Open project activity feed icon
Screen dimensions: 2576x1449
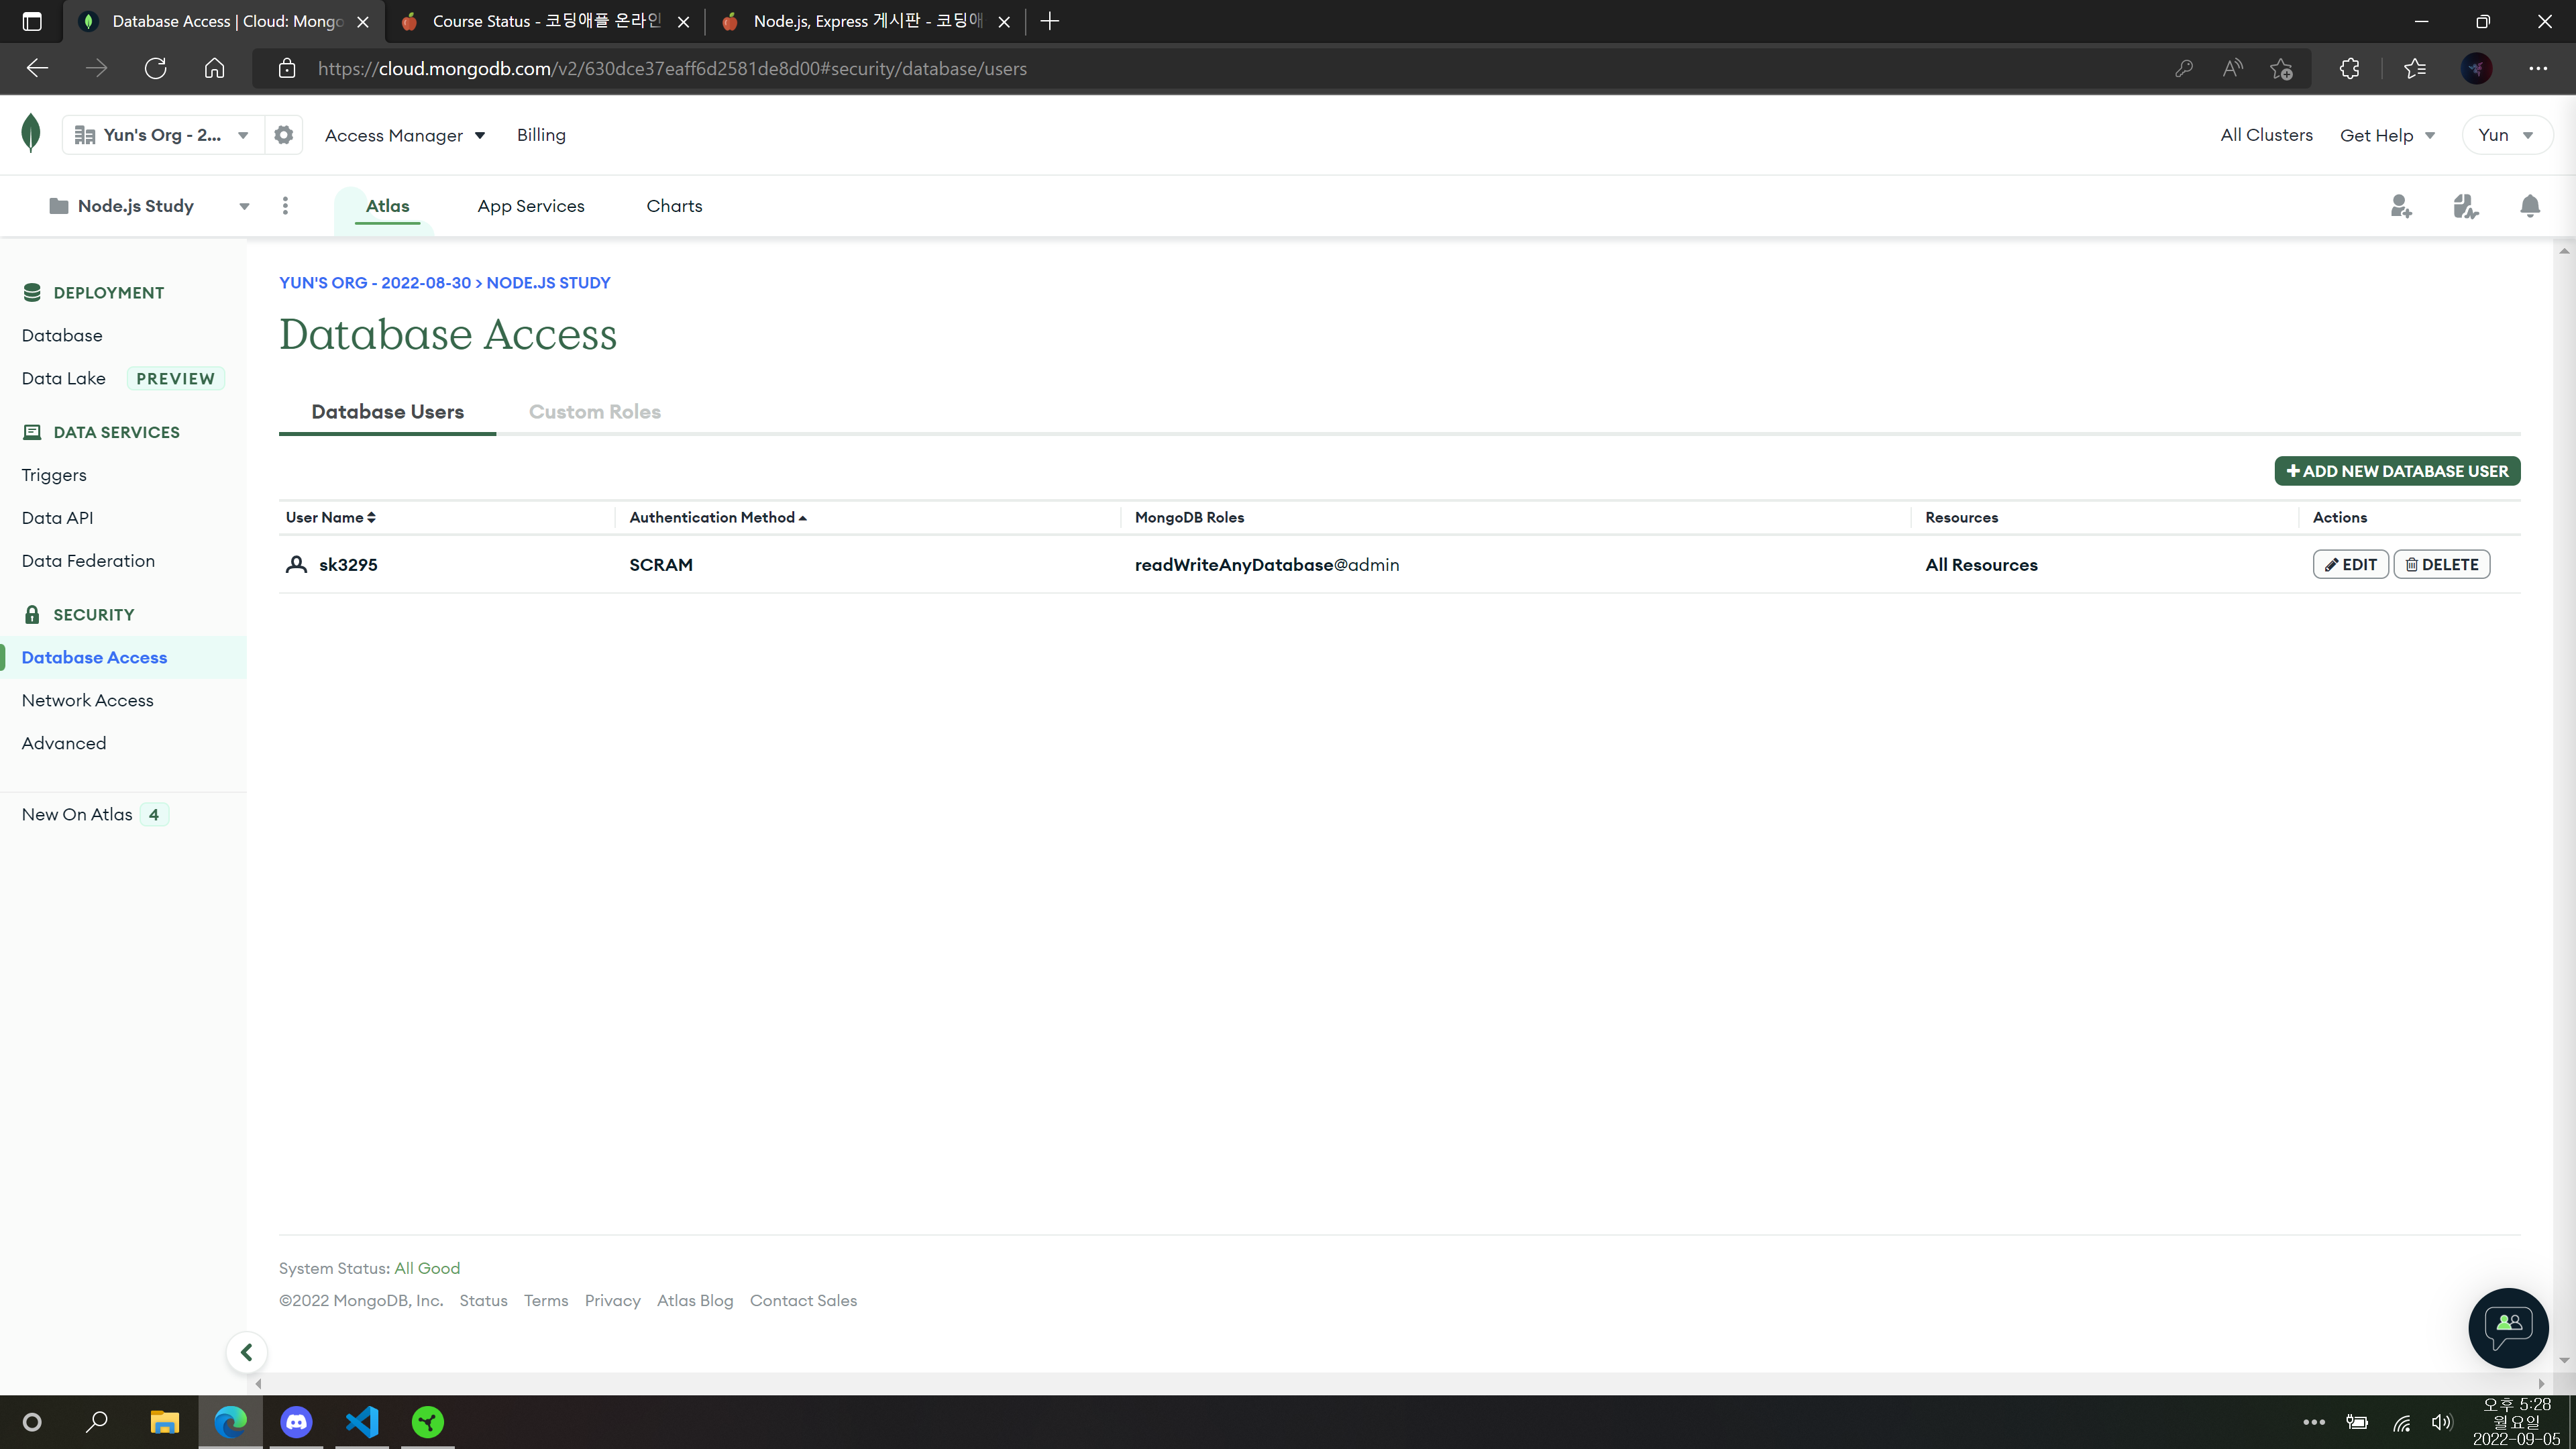(2465, 206)
